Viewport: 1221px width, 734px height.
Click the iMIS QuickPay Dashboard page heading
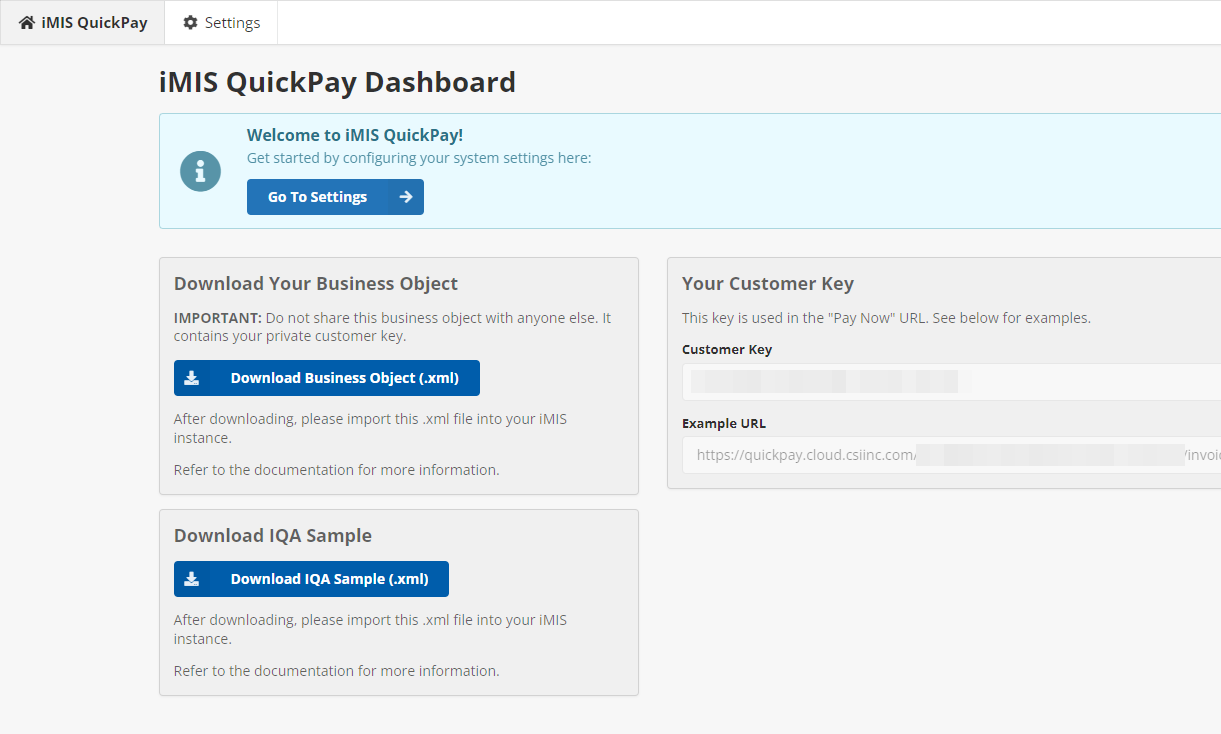[x=337, y=82]
